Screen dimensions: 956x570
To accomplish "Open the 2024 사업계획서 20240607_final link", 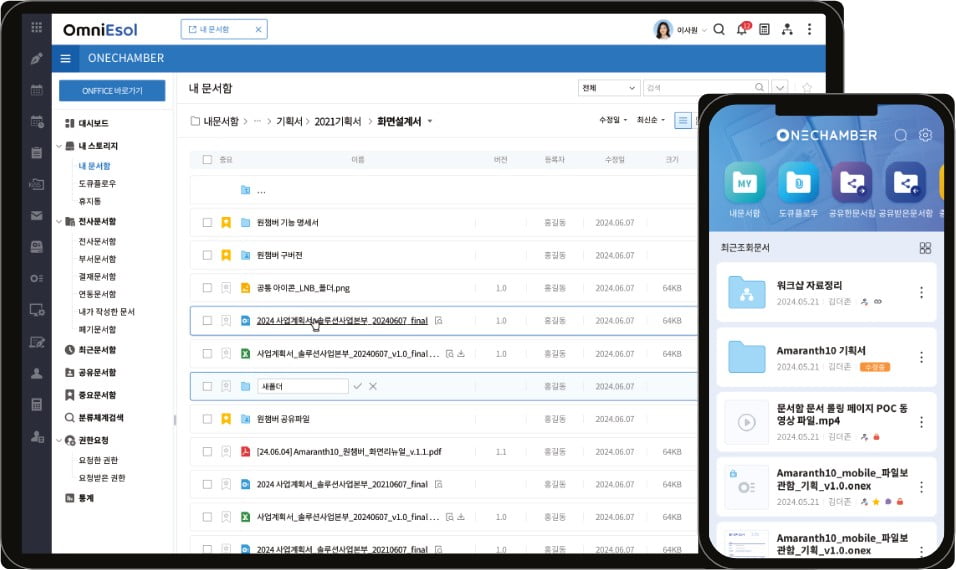I will 342,321.
